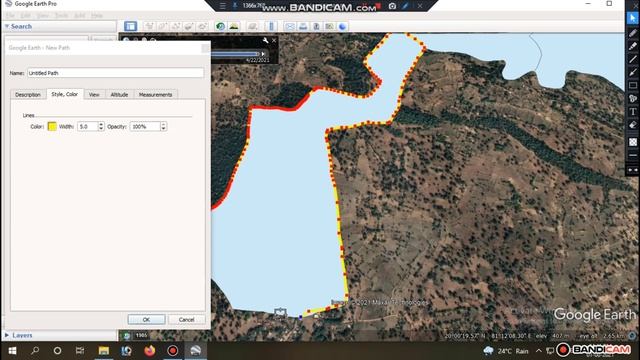The image size is (640, 360).
Task: Click Record a Tour toolbar icon
Action: 202,27
